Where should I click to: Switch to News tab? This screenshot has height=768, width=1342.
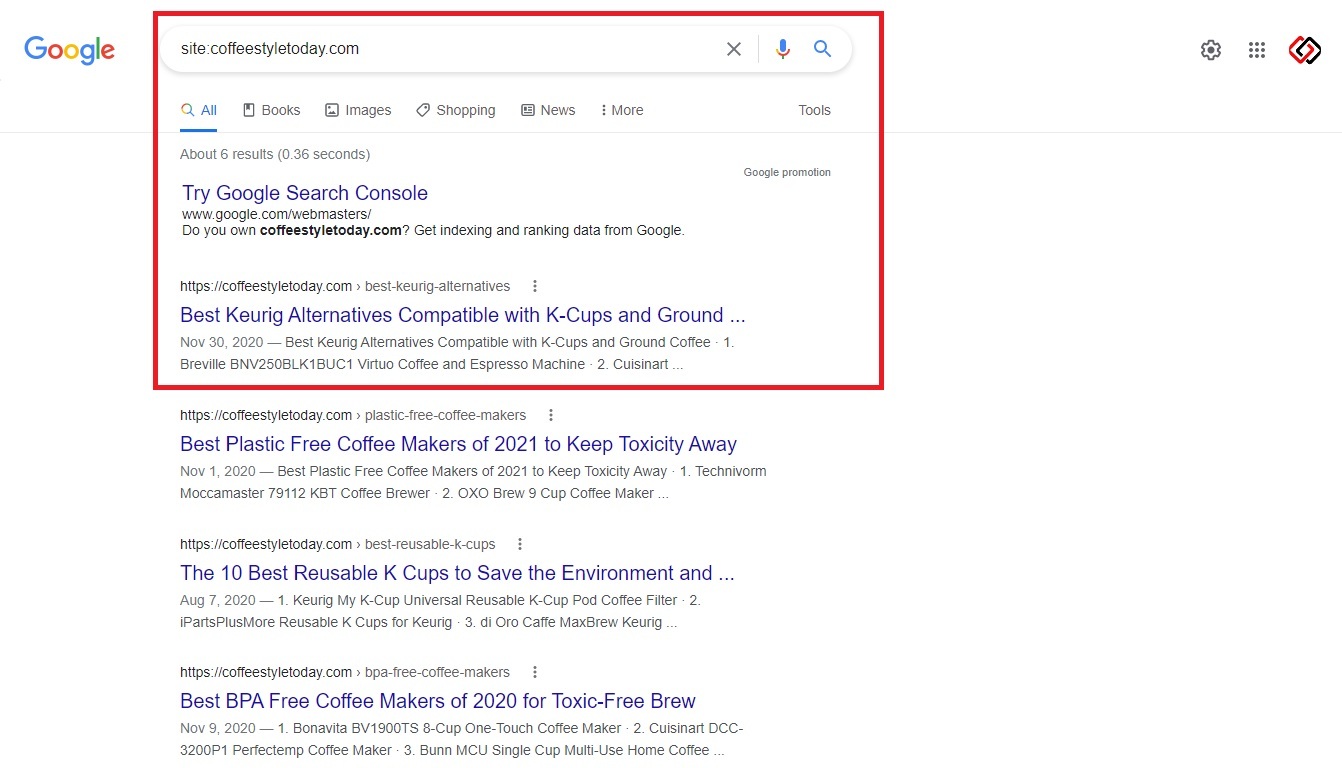coord(548,110)
